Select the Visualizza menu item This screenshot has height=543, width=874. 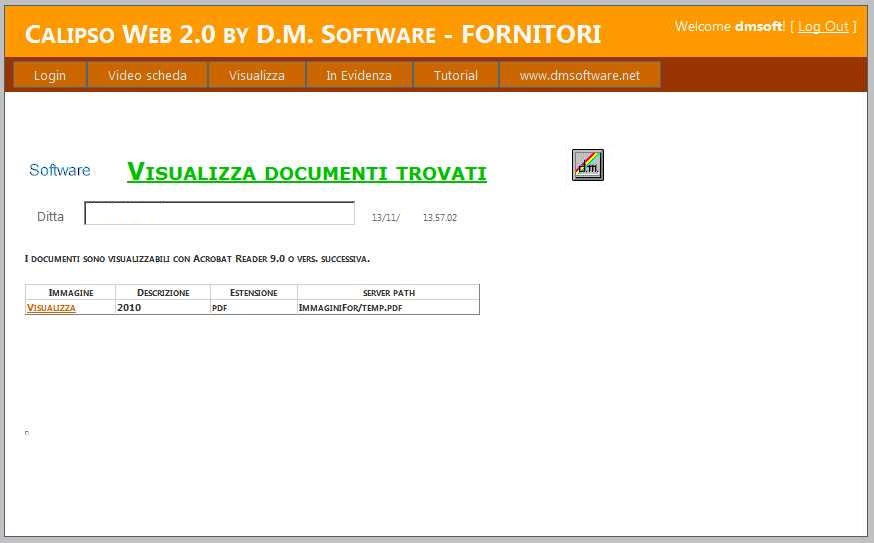point(256,75)
